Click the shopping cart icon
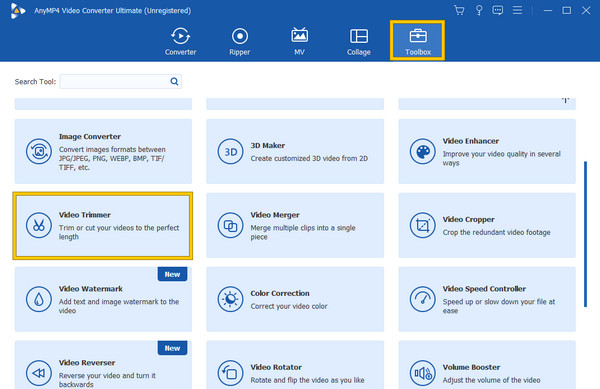 [x=459, y=10]
